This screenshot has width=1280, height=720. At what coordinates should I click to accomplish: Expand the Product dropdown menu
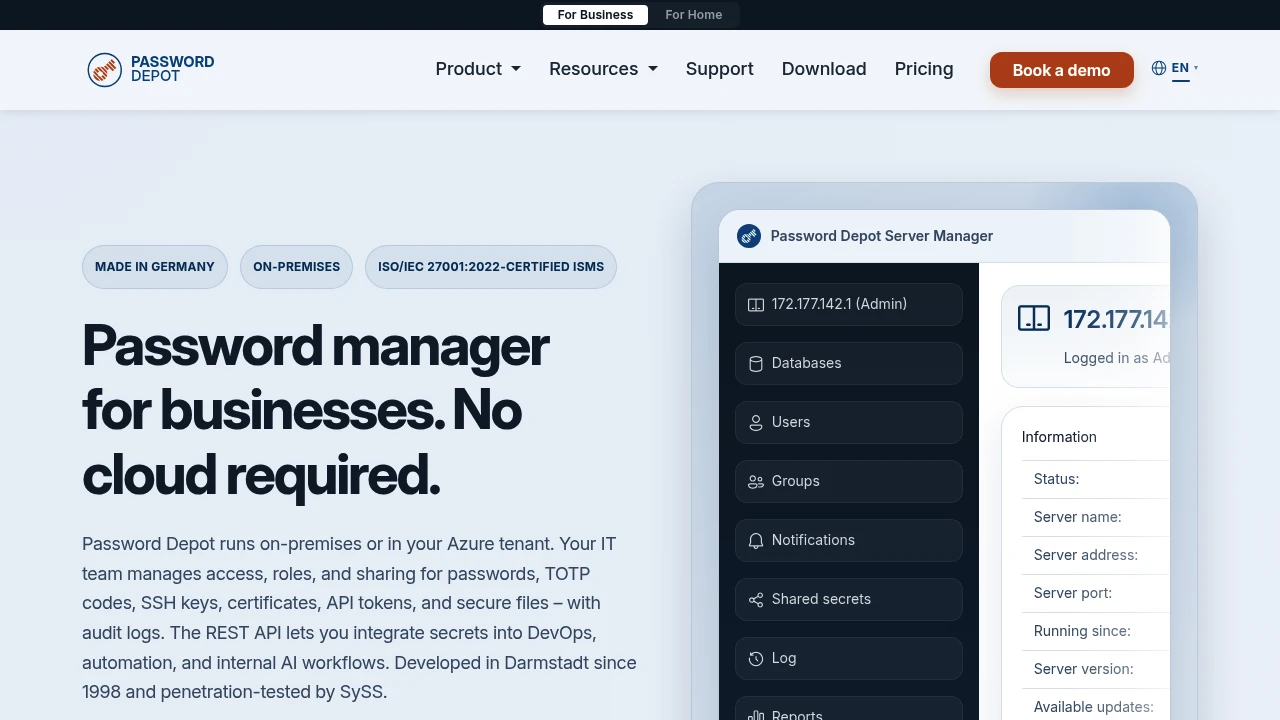478,69
